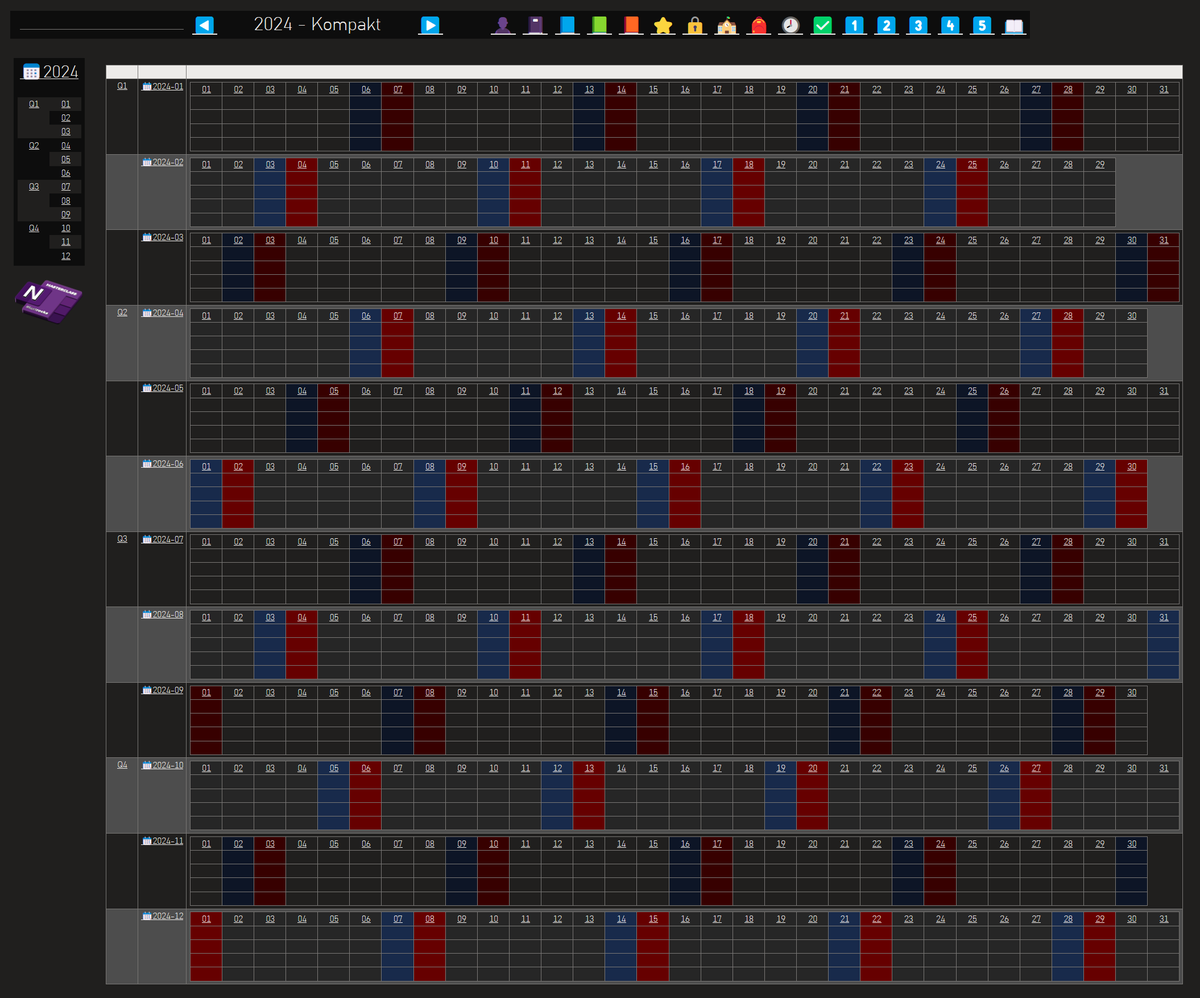This screenshot has height=998, width=1200.
Task: Click the calendar icon before 2024-06
Action: pyautogui.click(x=147, y=464)
